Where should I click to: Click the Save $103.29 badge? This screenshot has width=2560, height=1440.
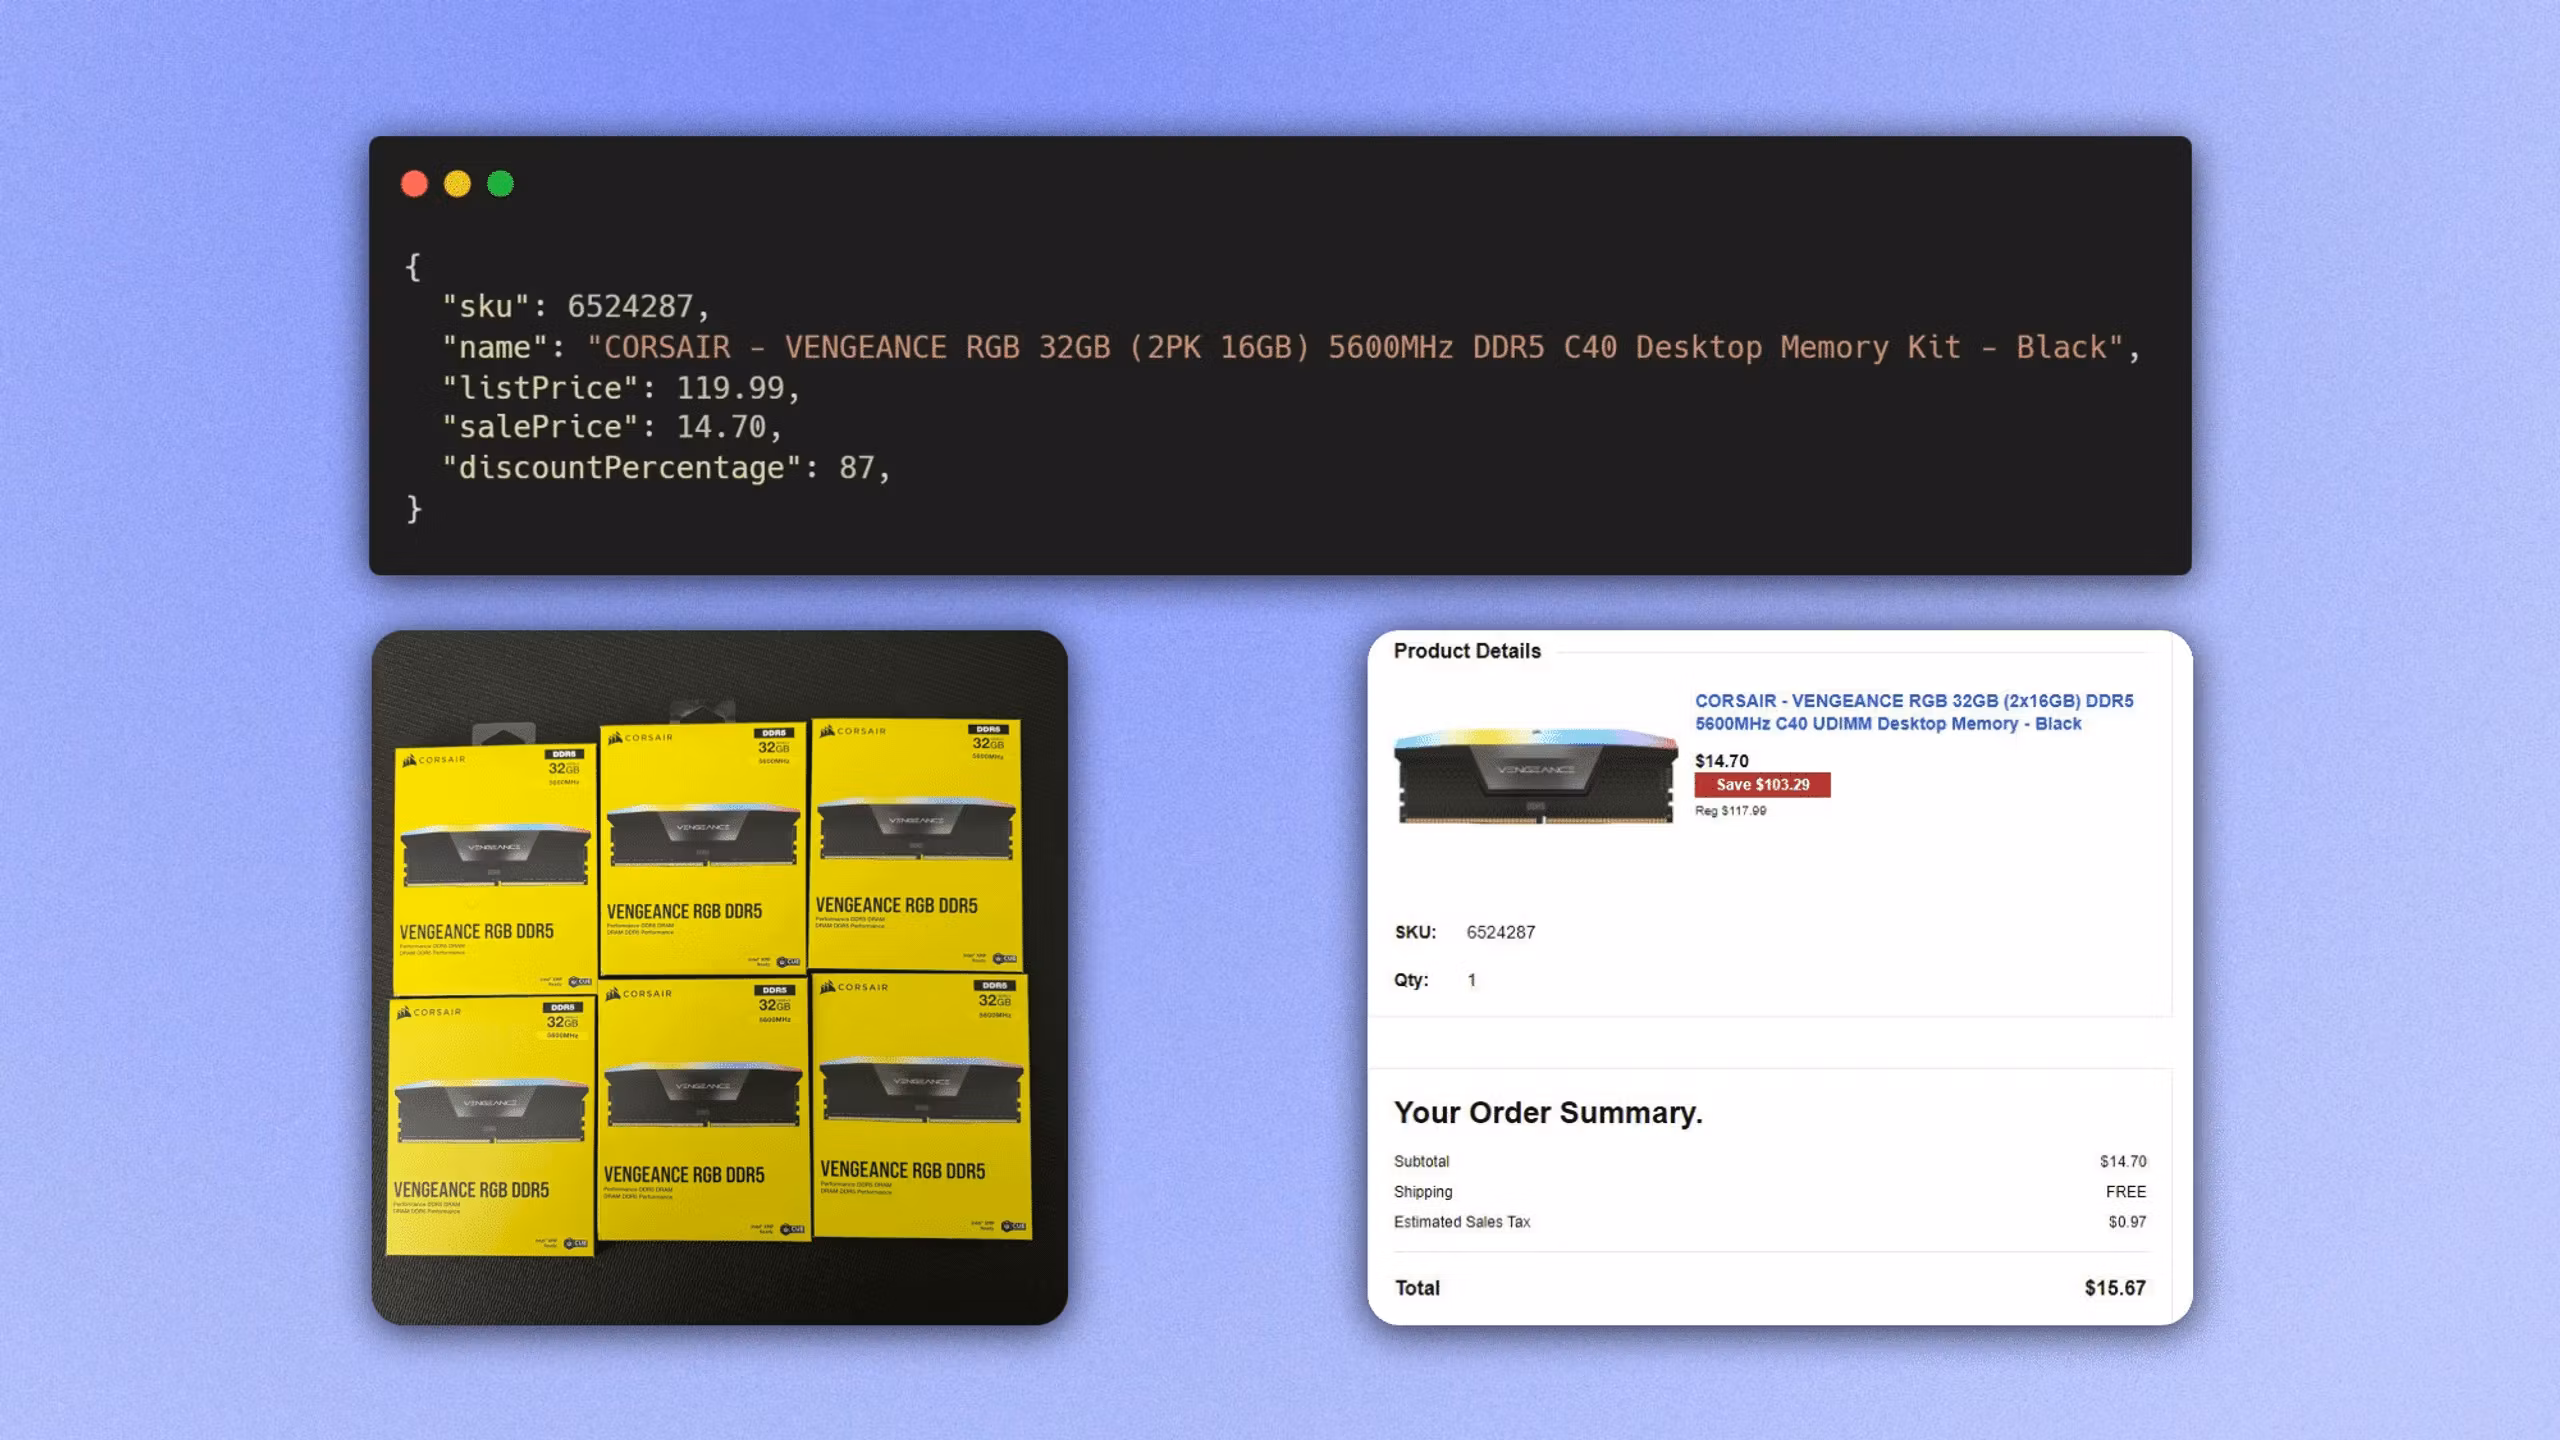1761,785
